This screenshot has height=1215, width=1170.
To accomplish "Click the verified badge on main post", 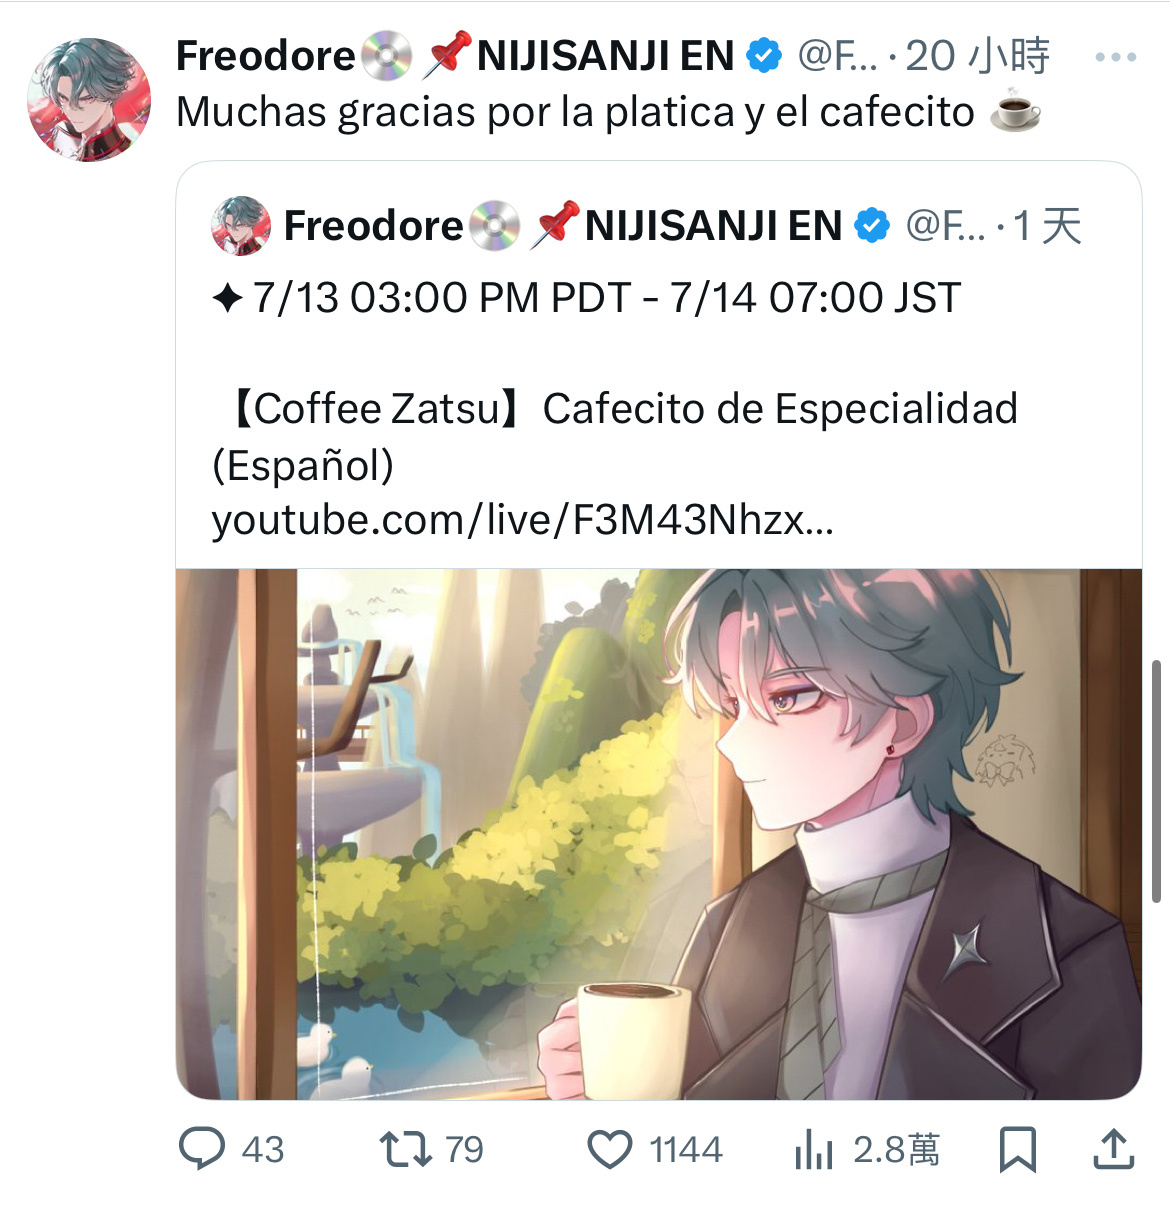I will pyautogui.click(x=765, y=56).
